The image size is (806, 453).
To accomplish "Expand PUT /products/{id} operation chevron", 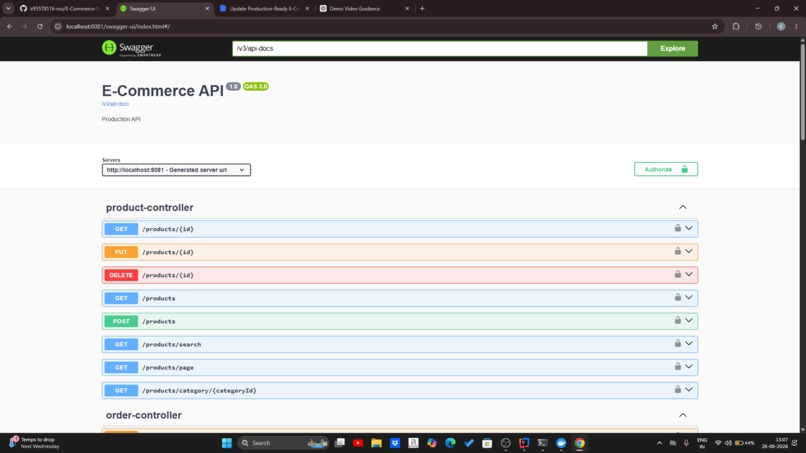I will [x=689, y=251].
